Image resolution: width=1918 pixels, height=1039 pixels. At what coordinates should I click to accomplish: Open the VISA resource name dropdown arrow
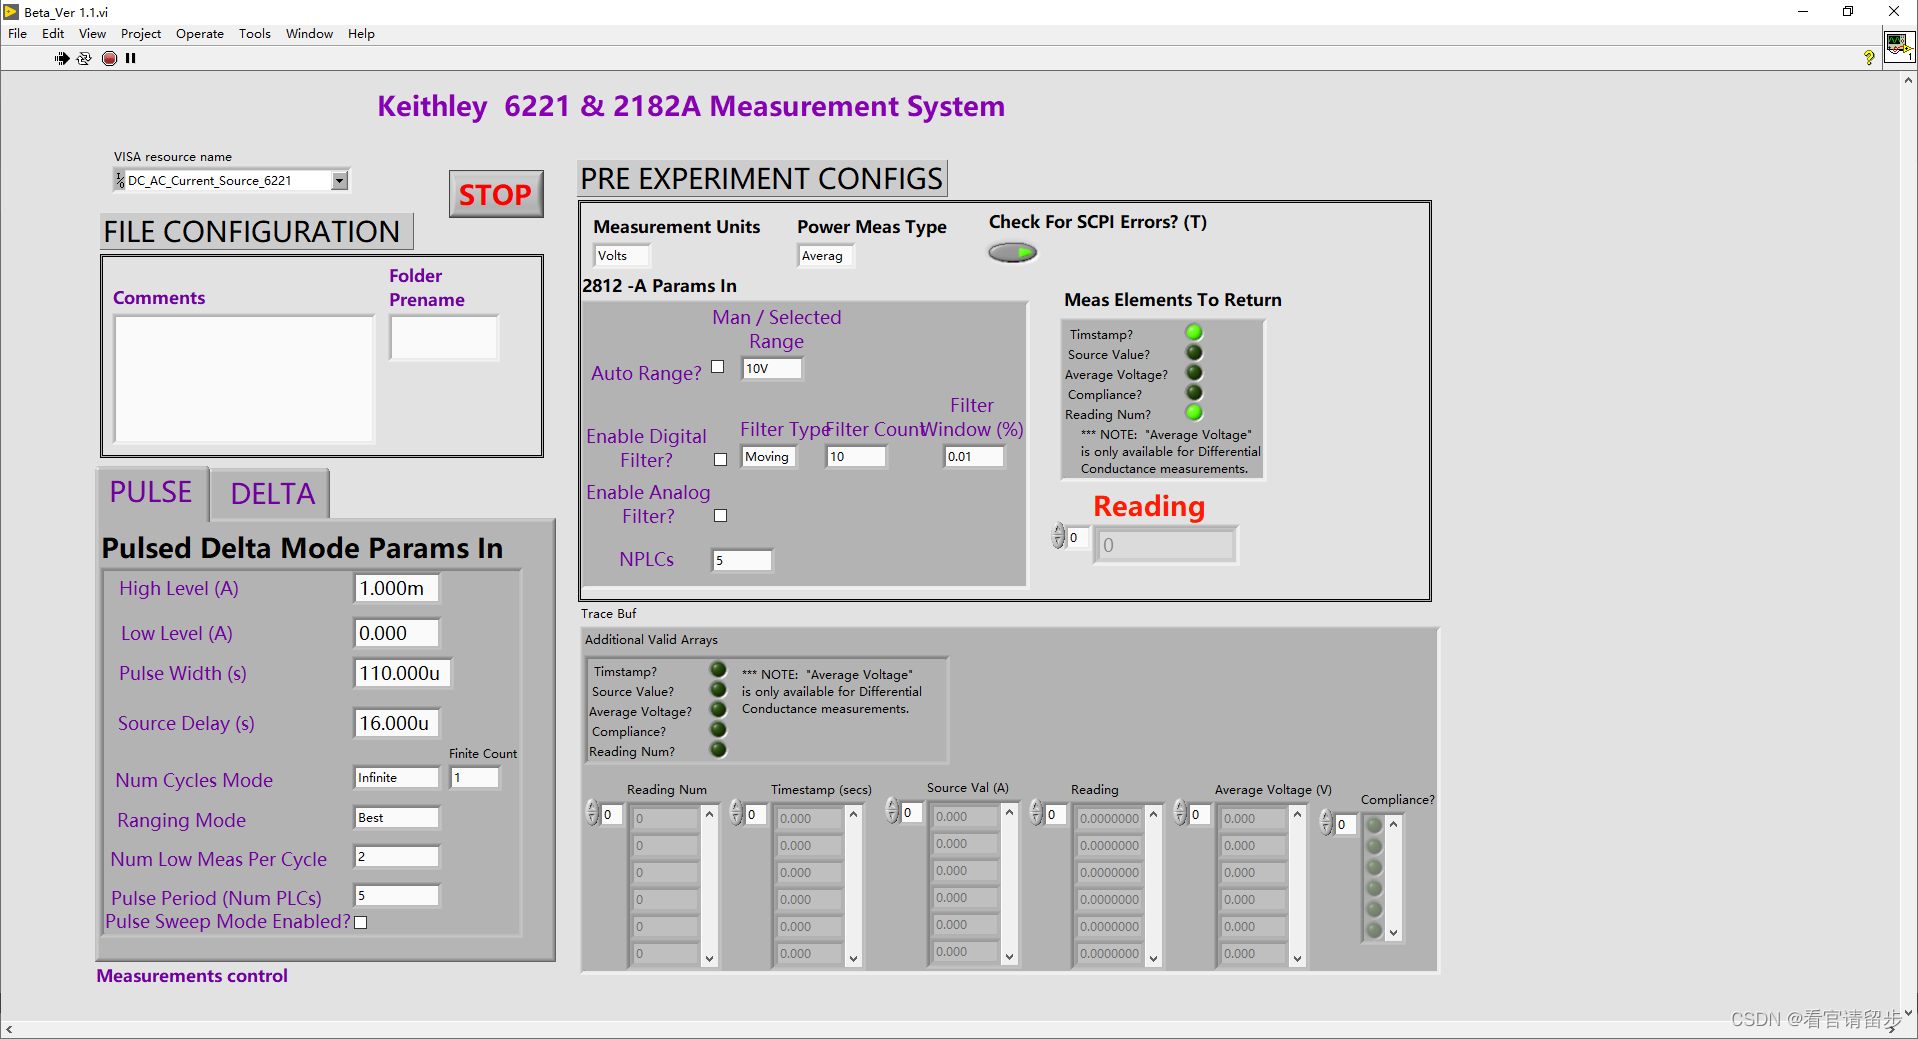click(x=340, y=181)
